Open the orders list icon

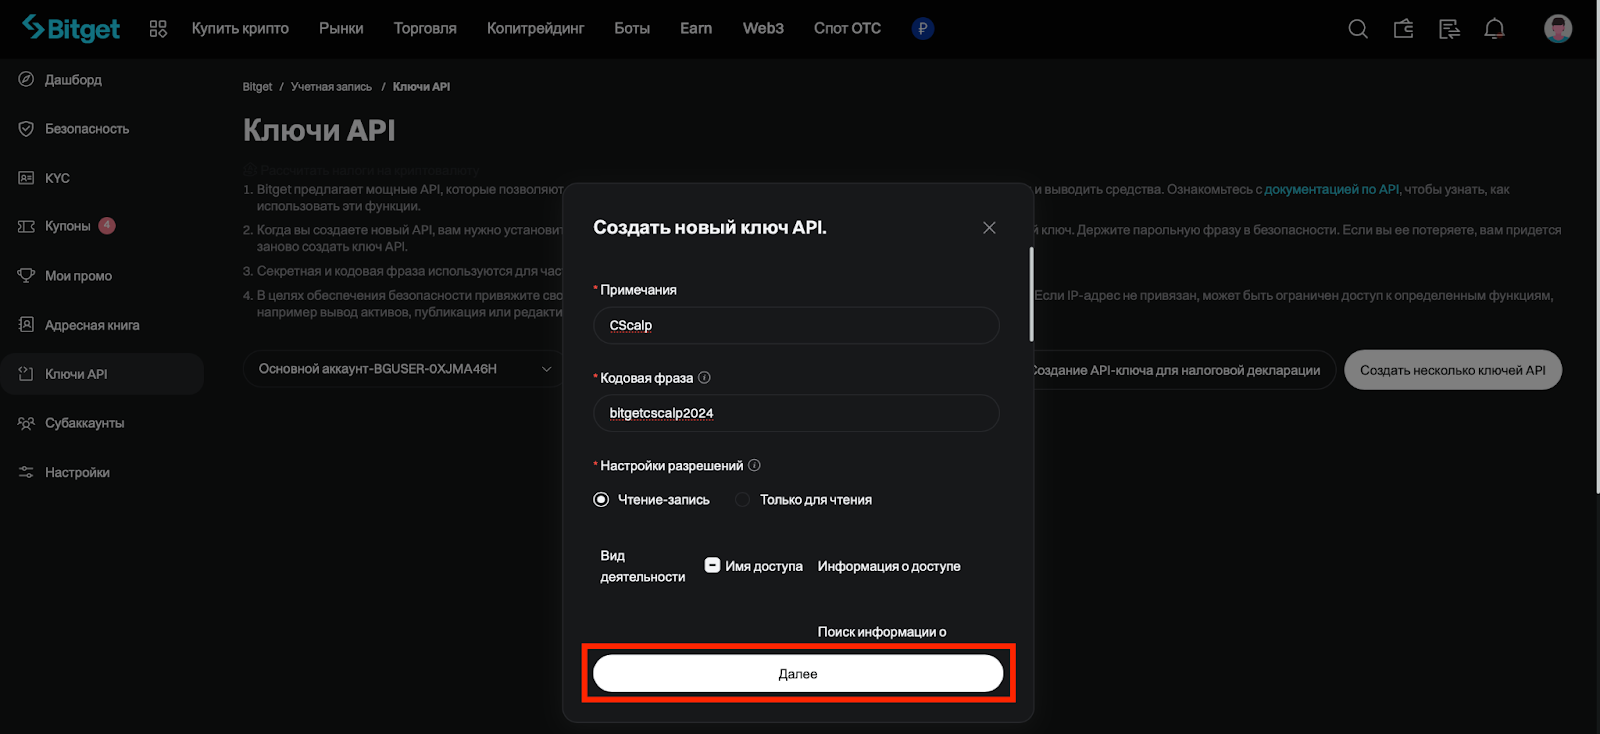1449,29
